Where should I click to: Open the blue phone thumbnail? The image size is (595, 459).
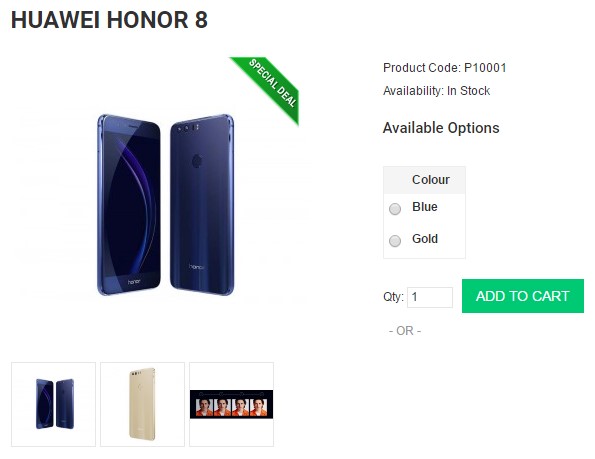pos(54,404)
